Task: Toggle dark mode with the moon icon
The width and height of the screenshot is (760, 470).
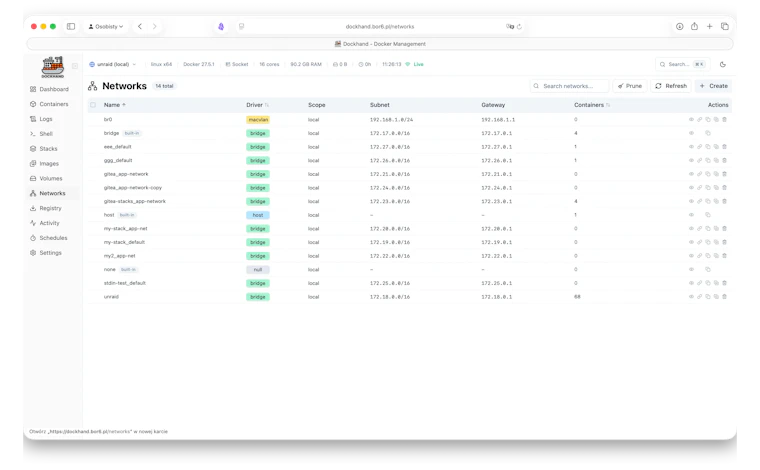Action: point(723,64)
